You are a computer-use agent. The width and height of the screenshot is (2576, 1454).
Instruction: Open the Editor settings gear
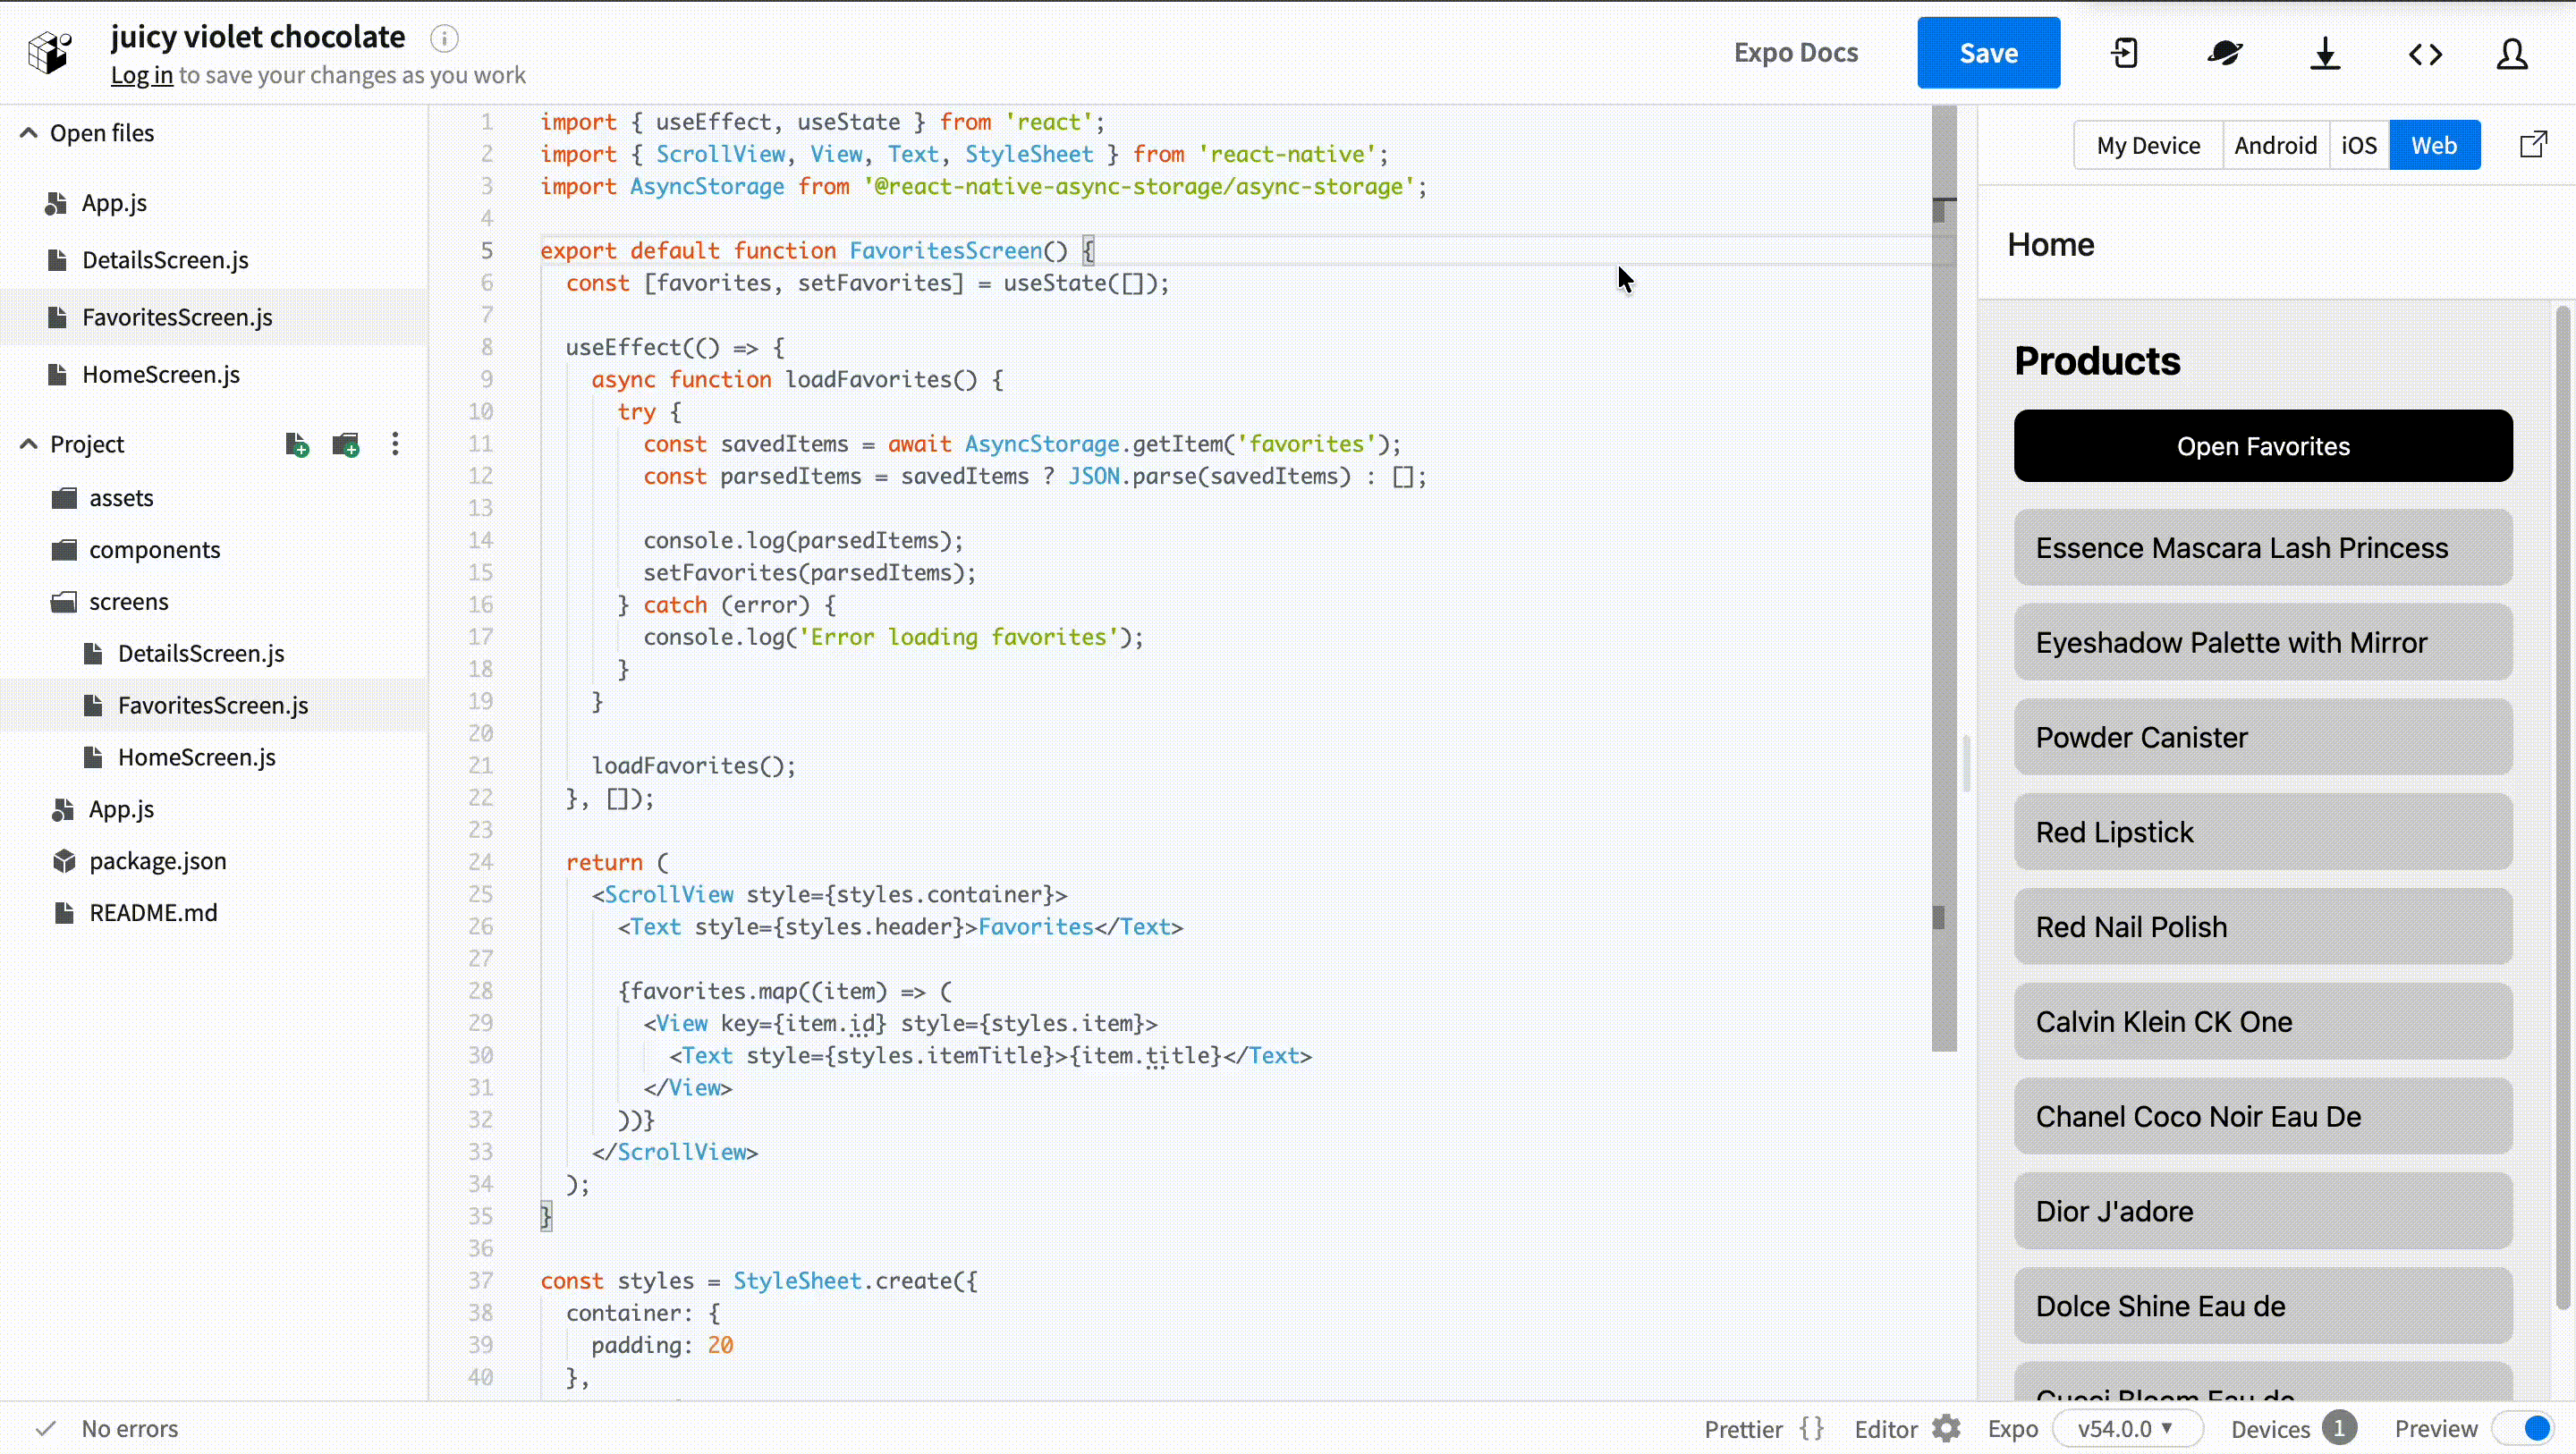tap(1946, 1428)
